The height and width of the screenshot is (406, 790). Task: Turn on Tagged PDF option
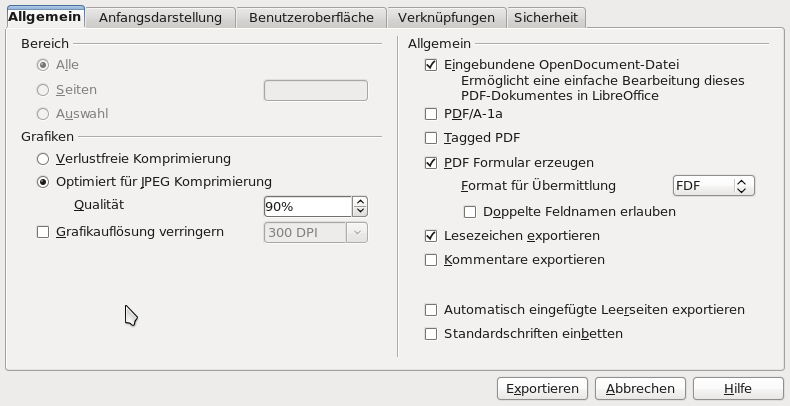coord(431,138)
